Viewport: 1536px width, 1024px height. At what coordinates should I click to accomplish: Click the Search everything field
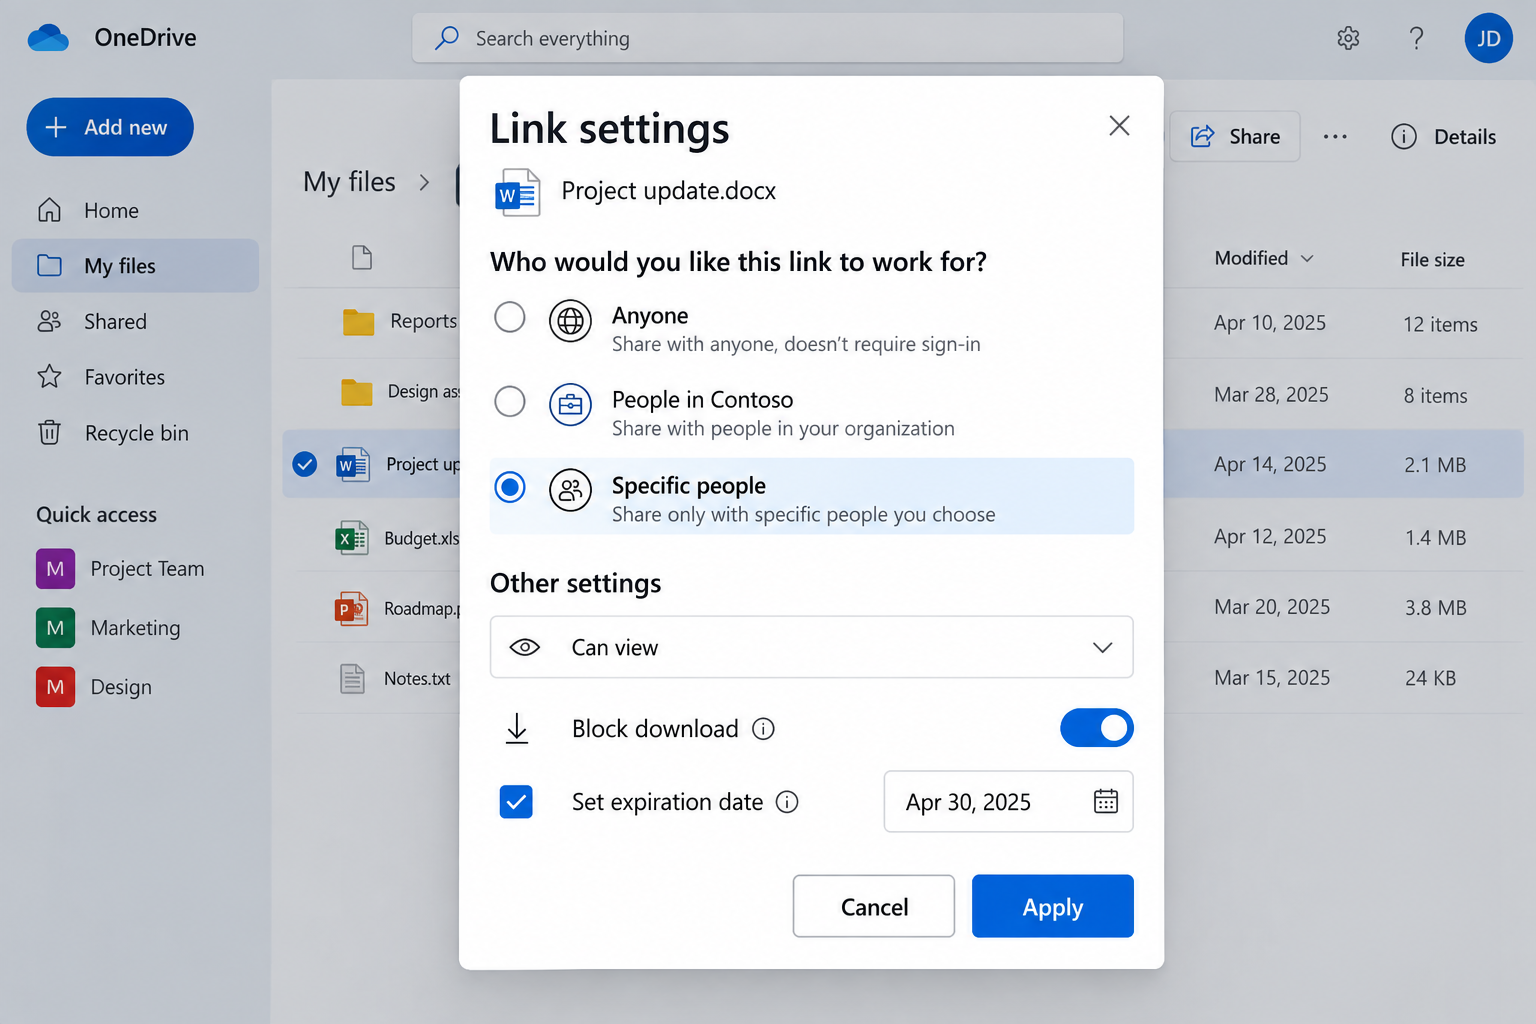[768, 38]
